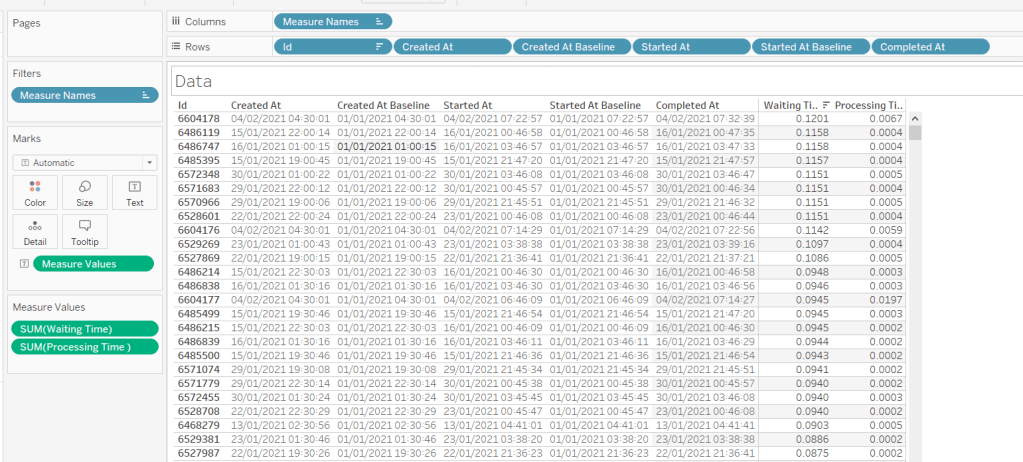Click the Text mark property button
1023x462 pixels.
(135, 192)
